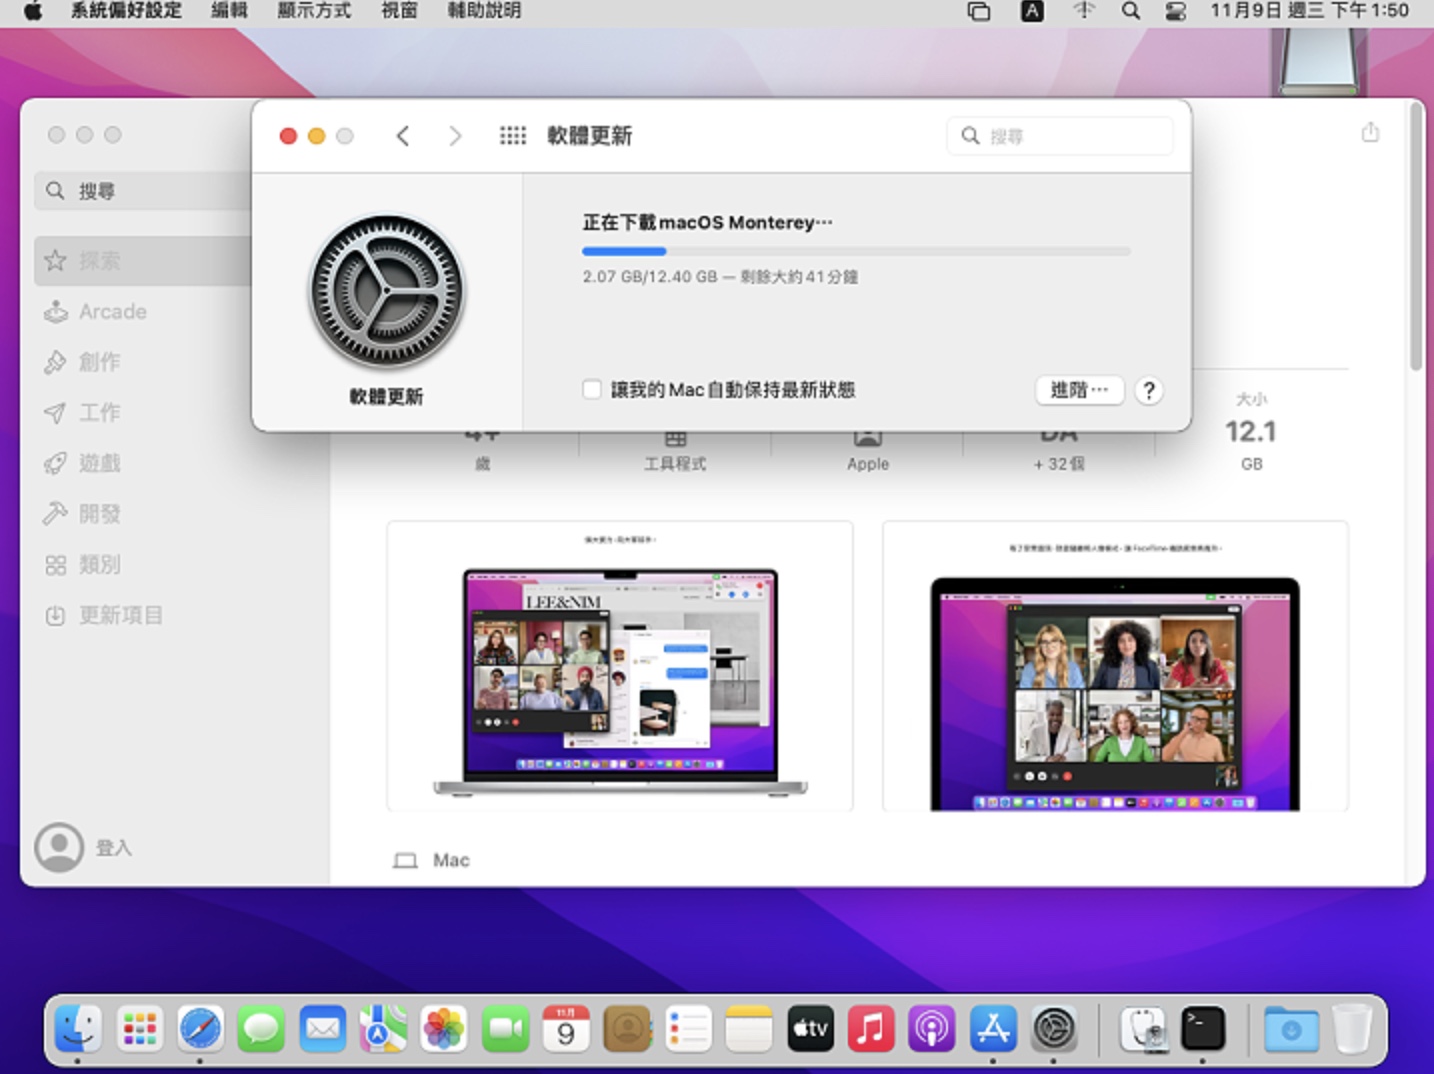Open the 編輯 menu

229,11
